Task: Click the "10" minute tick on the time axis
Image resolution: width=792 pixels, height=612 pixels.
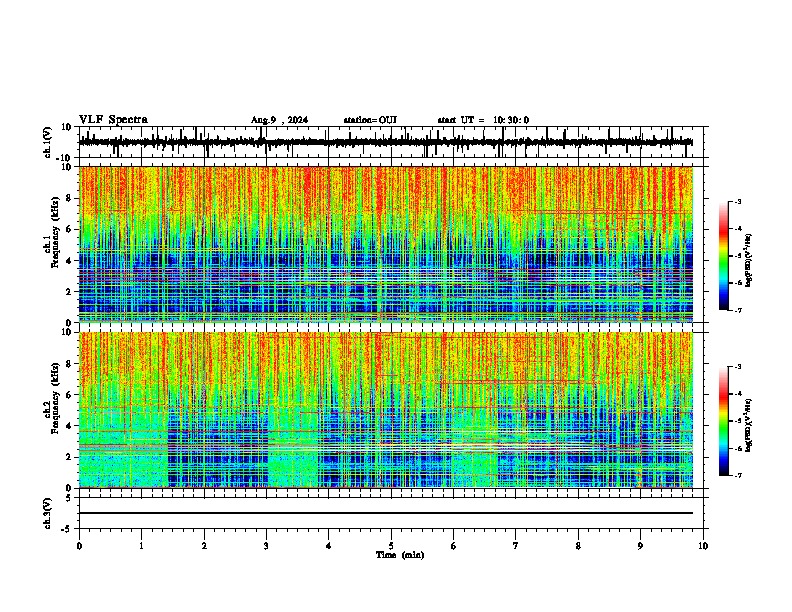Action: pyautogui.click(x=703, y=546)
